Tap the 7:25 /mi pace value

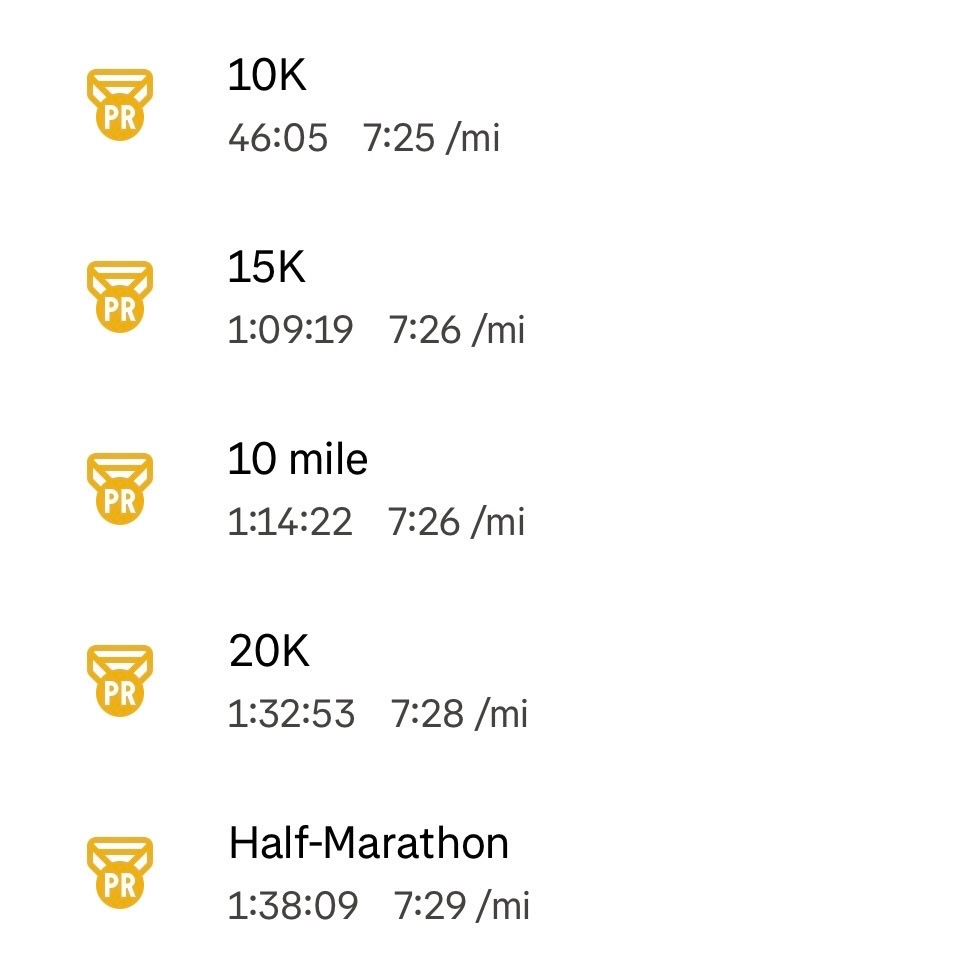pos(431,138)
